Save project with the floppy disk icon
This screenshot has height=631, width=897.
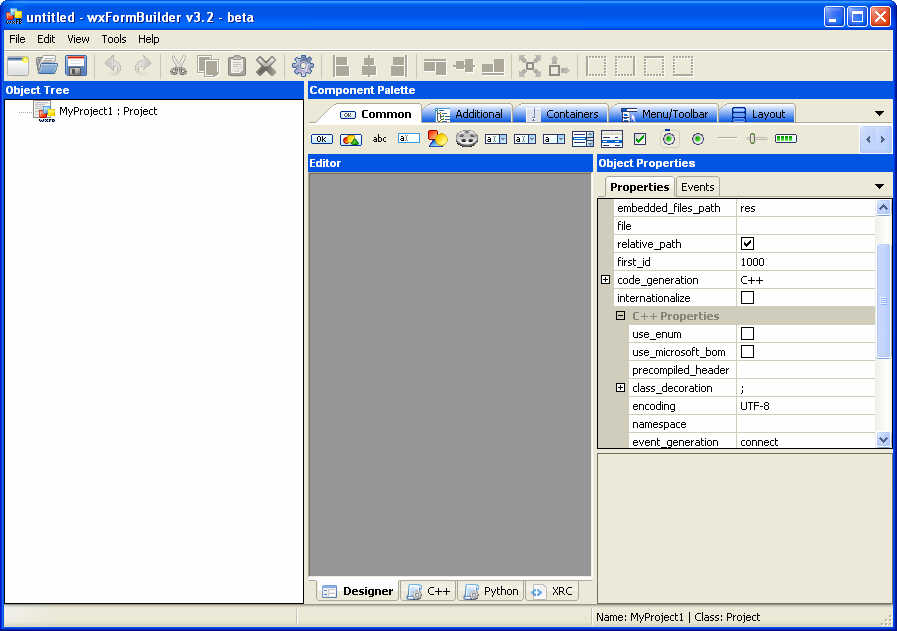tap(76, 66)
